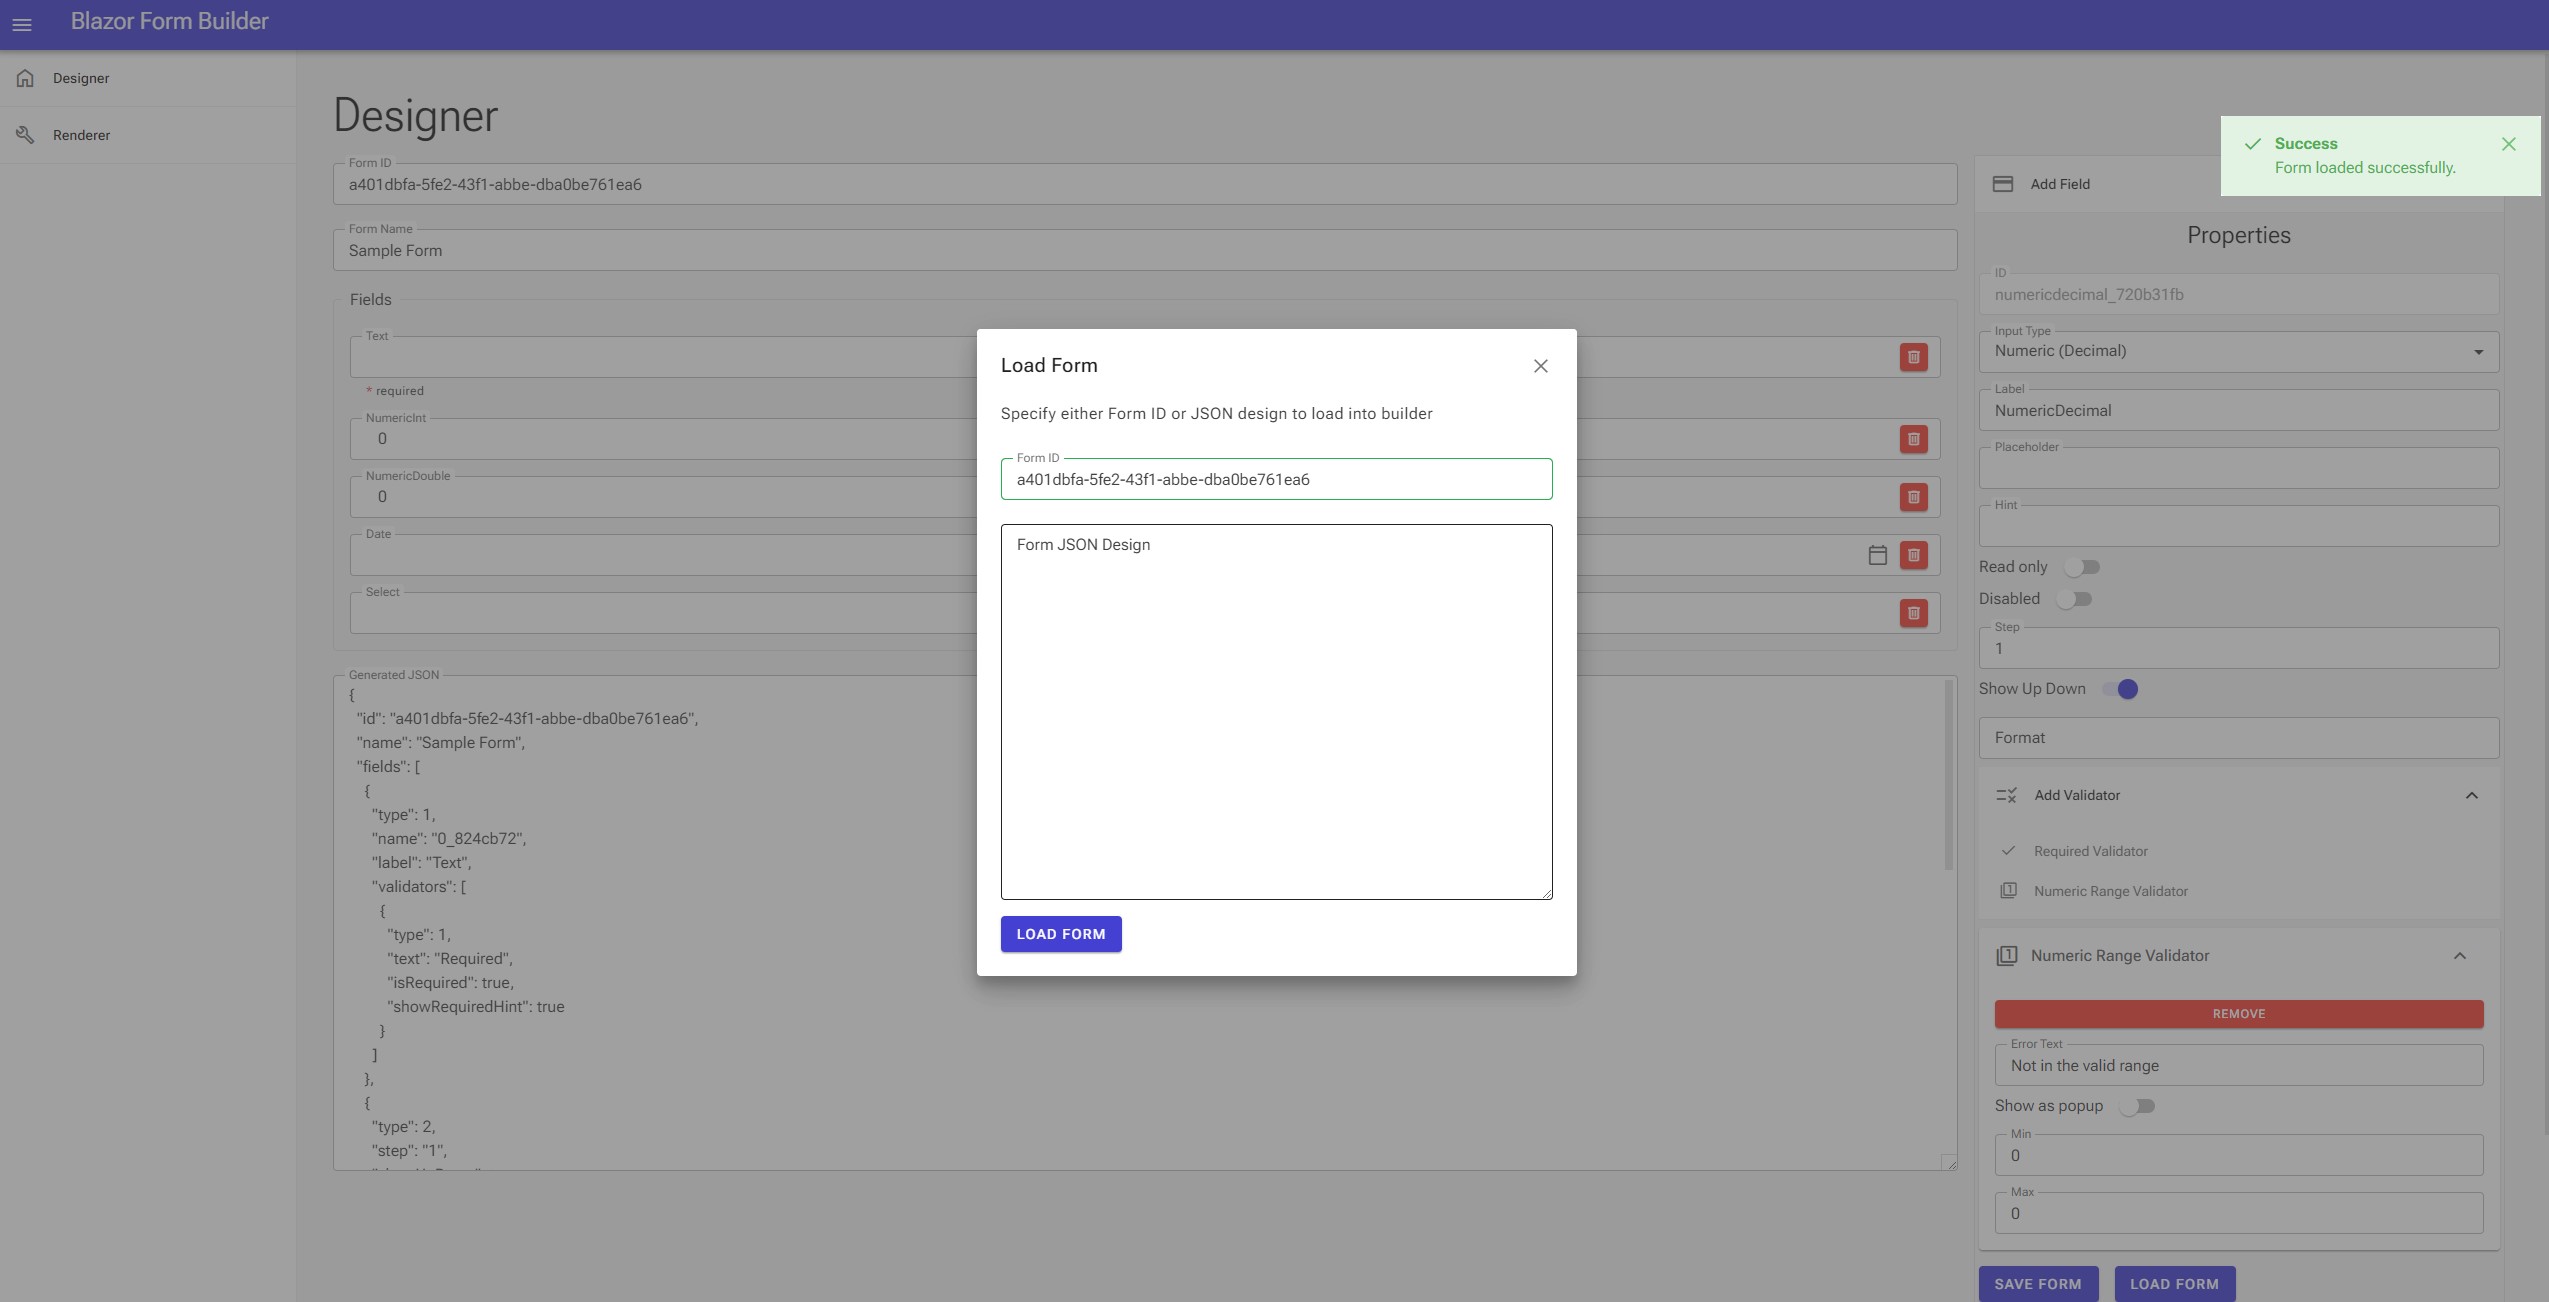Click the ID property field
Viewport: 2549px width, 1302px height.
[x=2238, y=294]
